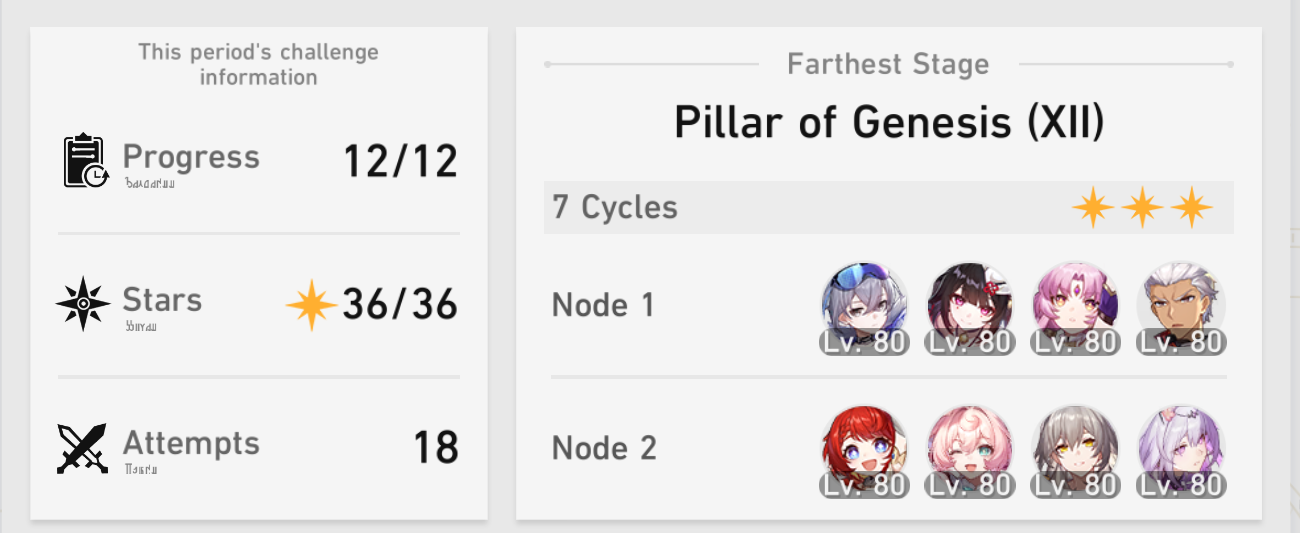Viewport: 1300px width, 533px height.
Task: Click the Pillar of Genesis (XII) title
Action: click(x=889, y=122)
